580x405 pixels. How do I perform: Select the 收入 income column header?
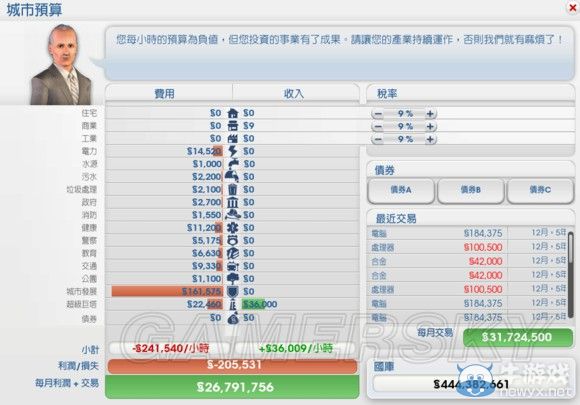294,93
